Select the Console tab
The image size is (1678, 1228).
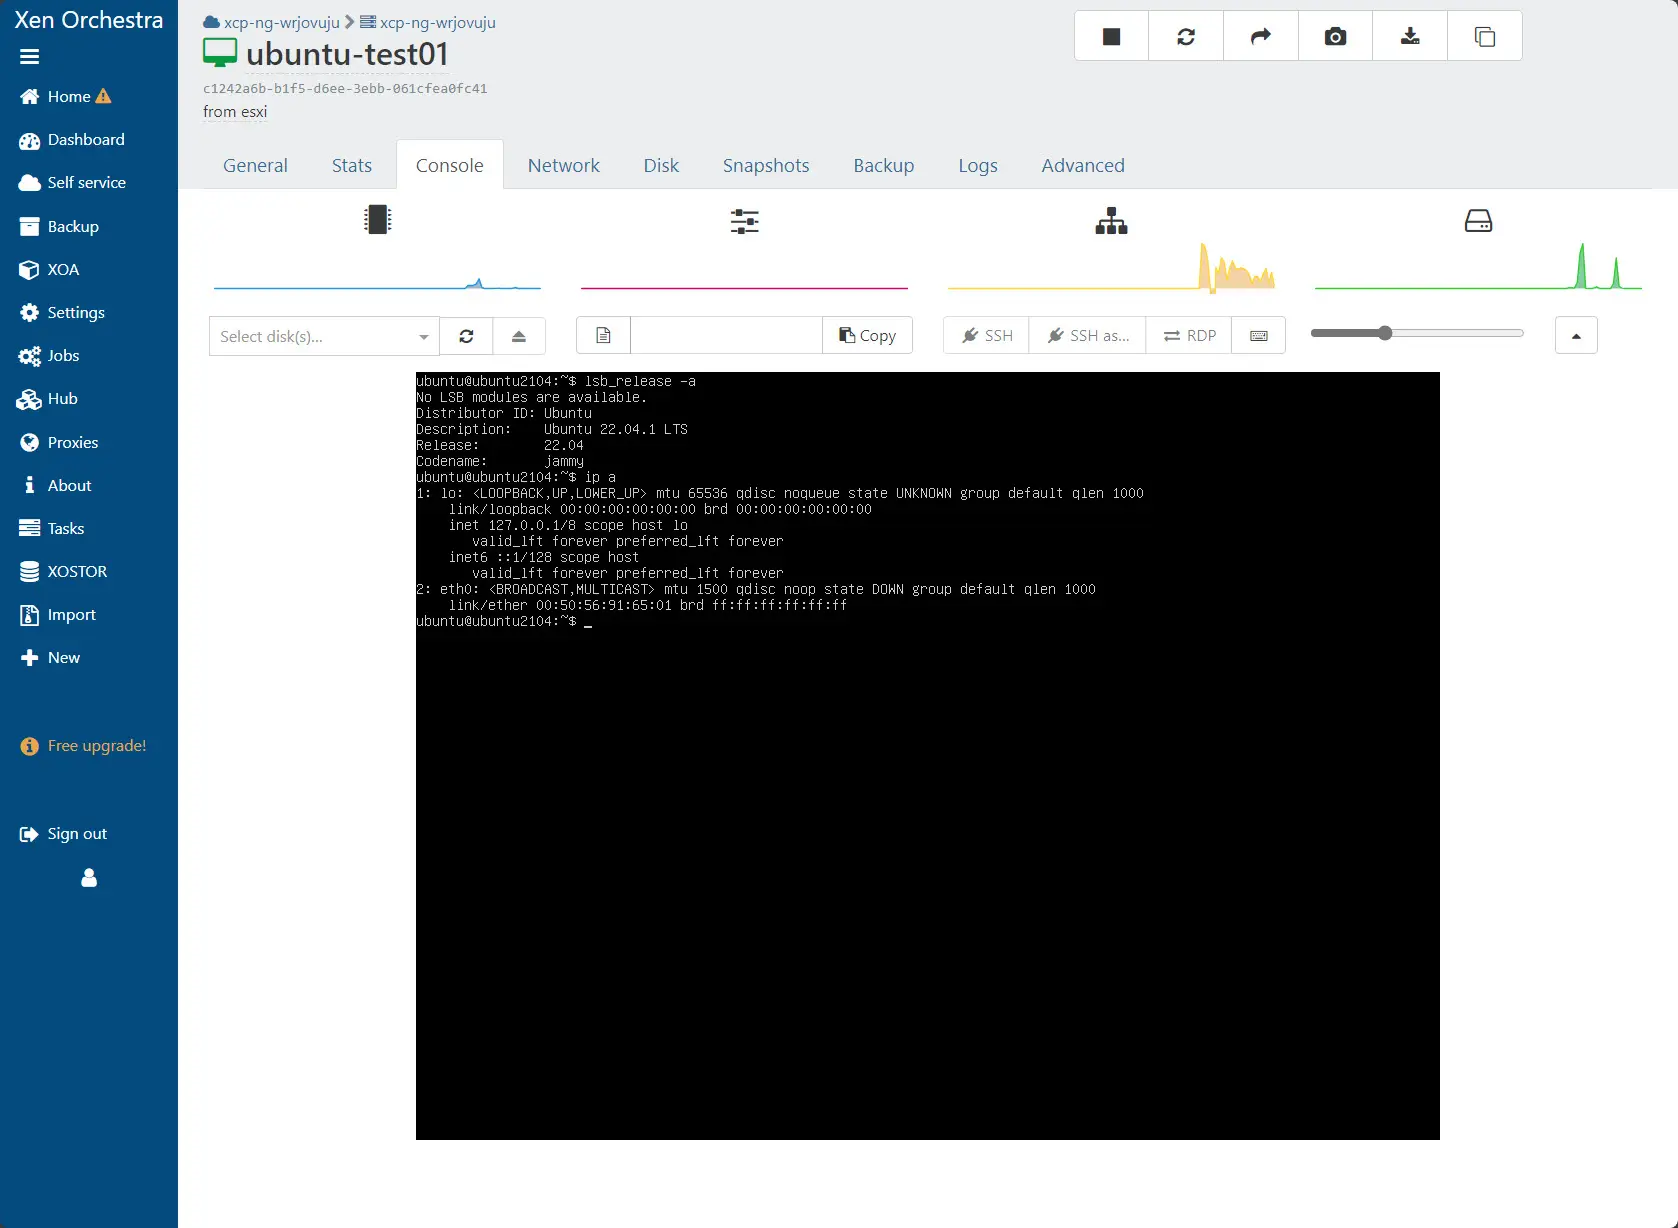pyautogui.click(x=450, y=165)
